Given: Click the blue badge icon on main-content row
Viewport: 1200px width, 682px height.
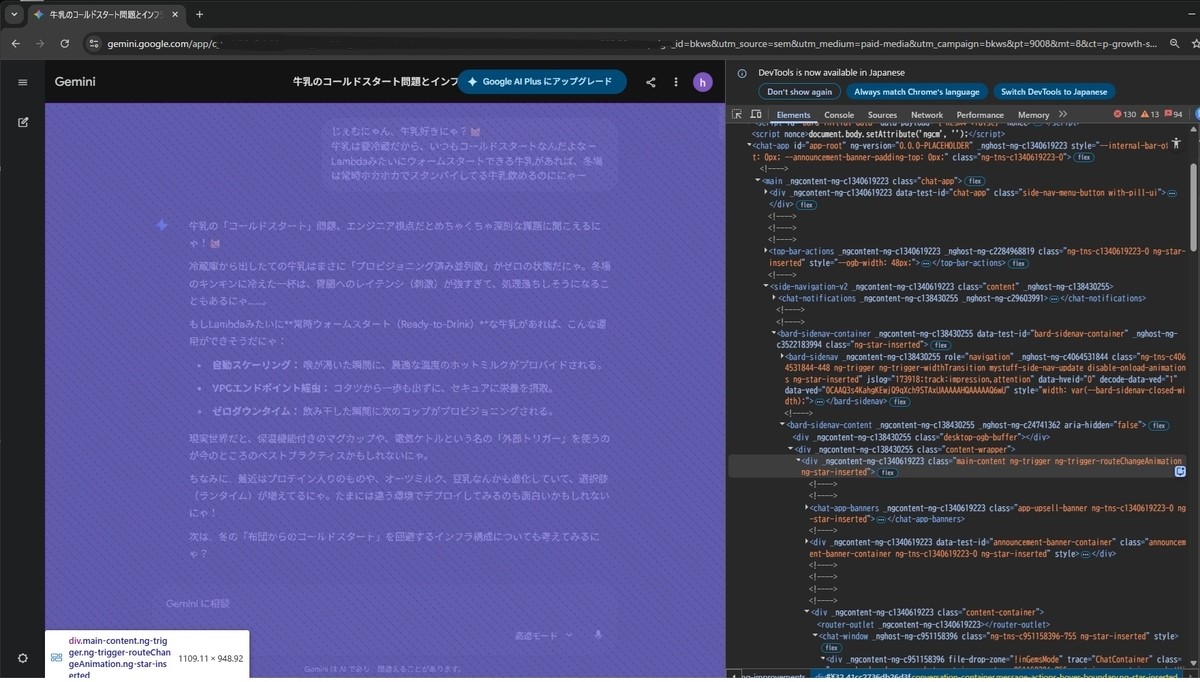Looking at the screenshot, I should coord(1180,471).
